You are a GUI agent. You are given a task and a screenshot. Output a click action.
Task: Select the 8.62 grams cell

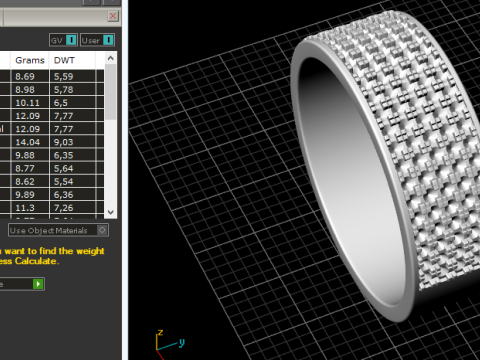30,181
